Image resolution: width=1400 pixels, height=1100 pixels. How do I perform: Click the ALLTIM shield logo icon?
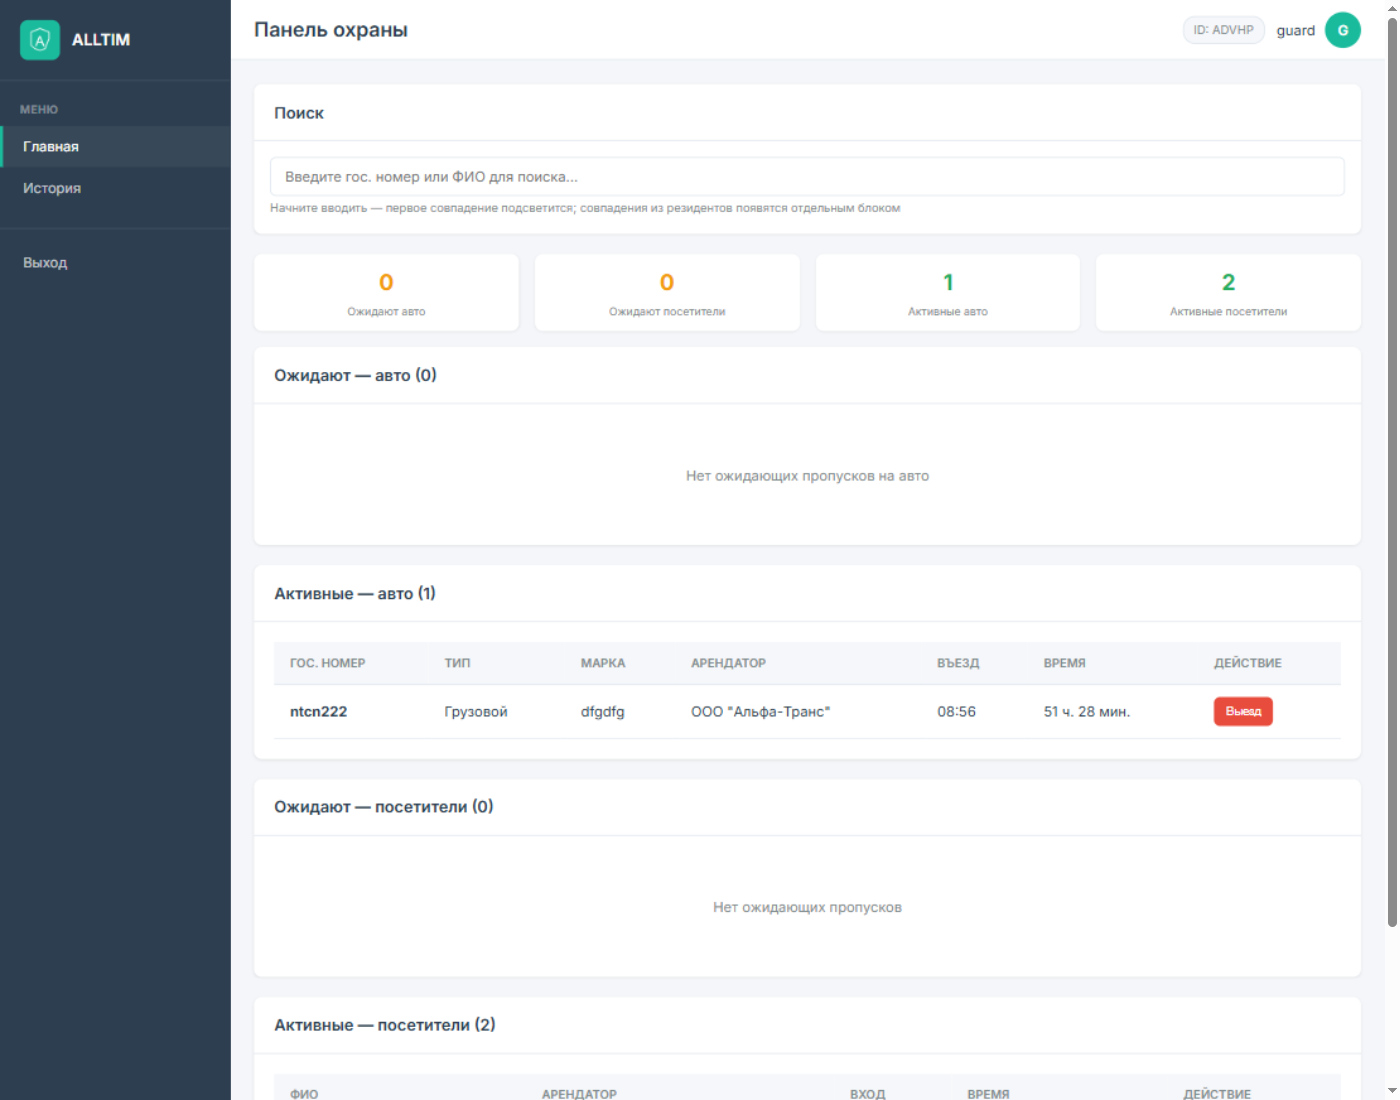click(40, 40)
